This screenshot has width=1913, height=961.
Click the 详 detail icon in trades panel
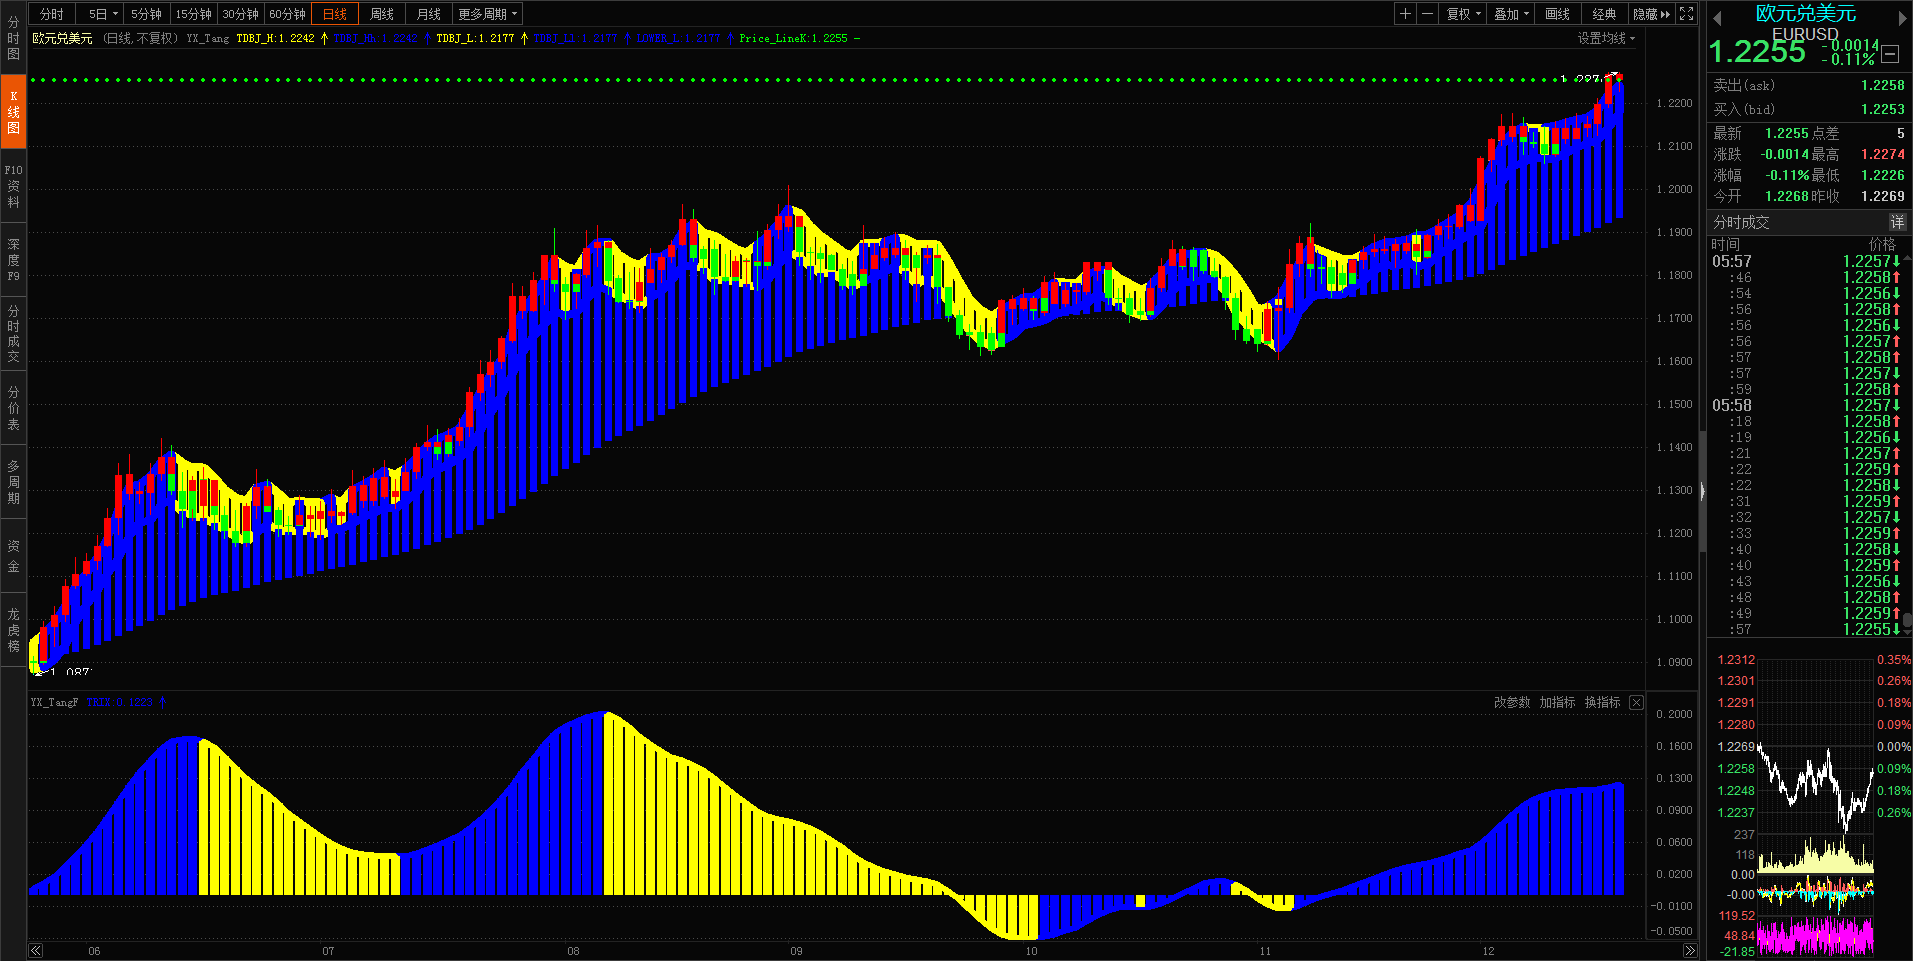tap(1897, 222)
